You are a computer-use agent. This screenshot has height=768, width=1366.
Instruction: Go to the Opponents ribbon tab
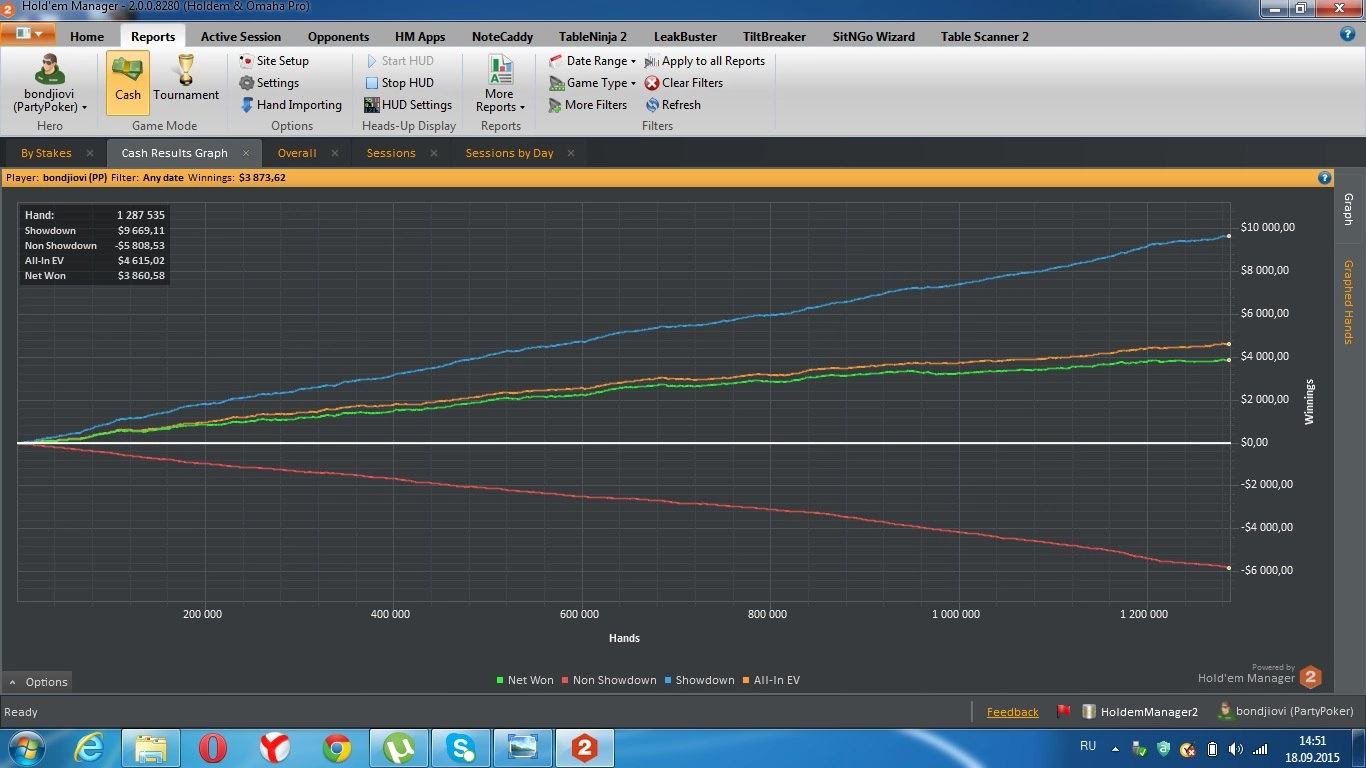[x=338, y=36]
